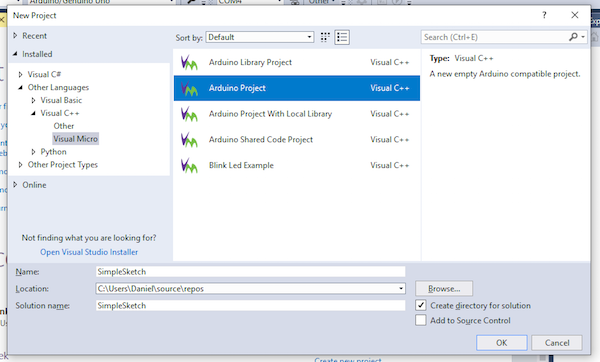Open the Location path dropdown
The height and width of the screenshot is (362, 600).
click(401, 288)
